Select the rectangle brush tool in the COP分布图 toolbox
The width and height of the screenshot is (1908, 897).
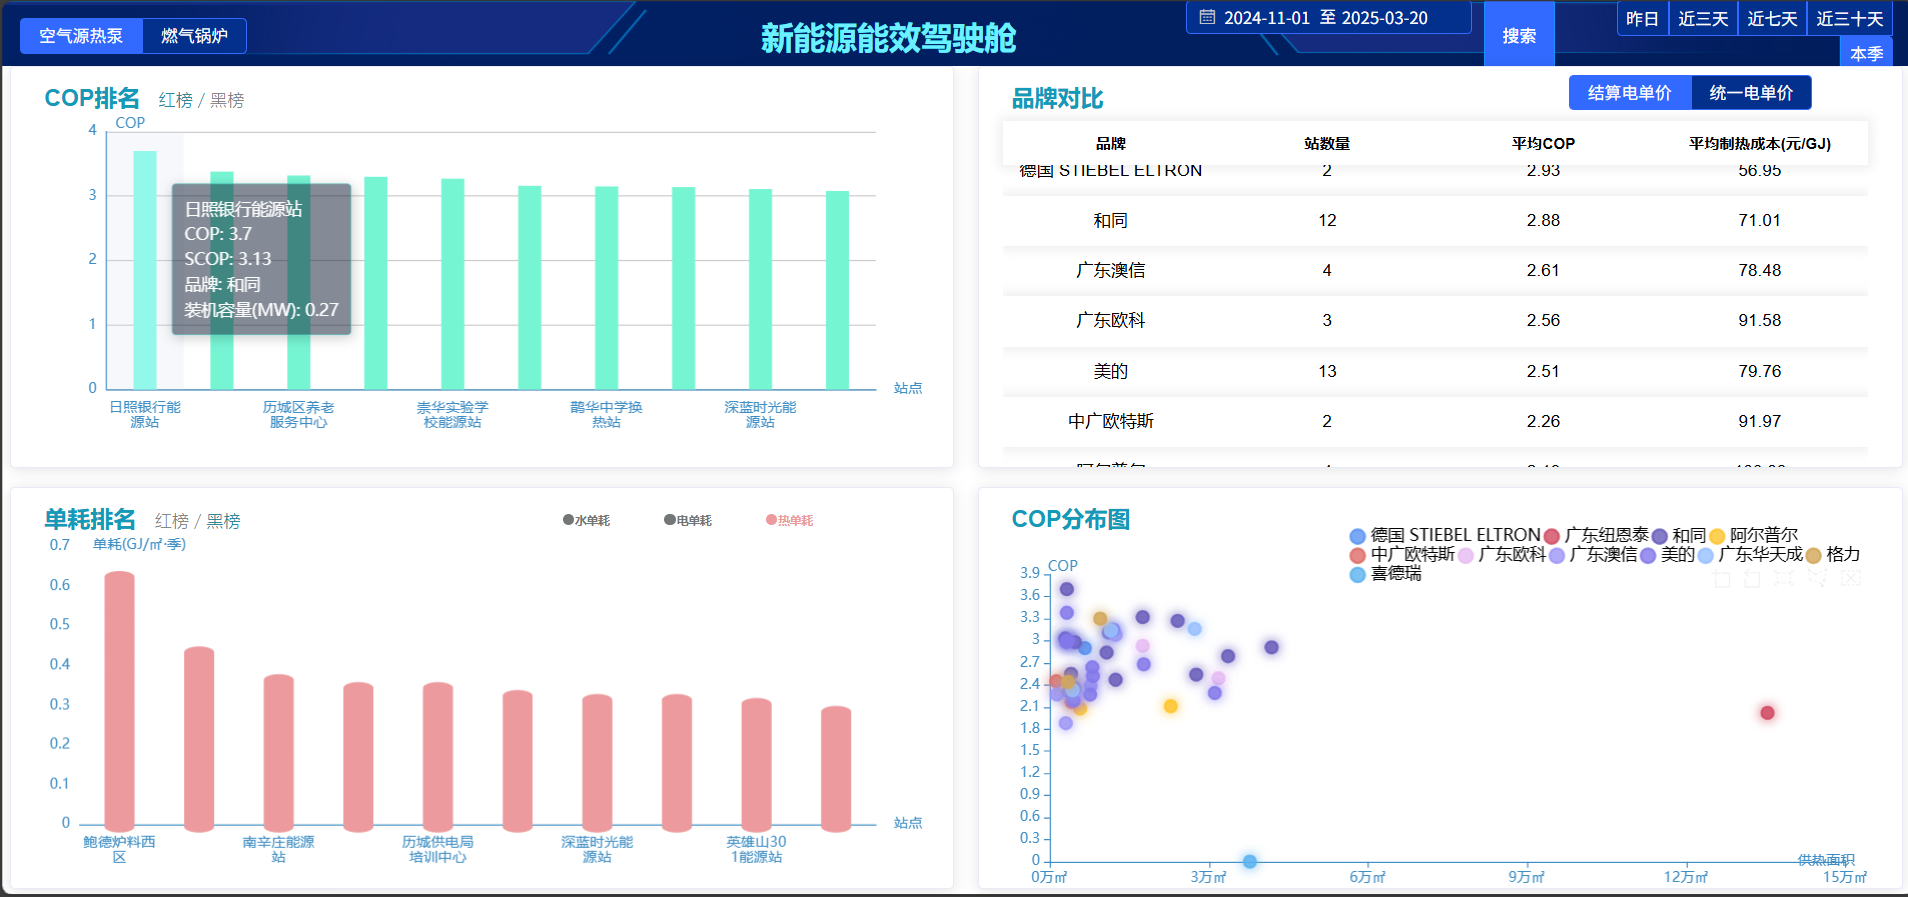1784,578
